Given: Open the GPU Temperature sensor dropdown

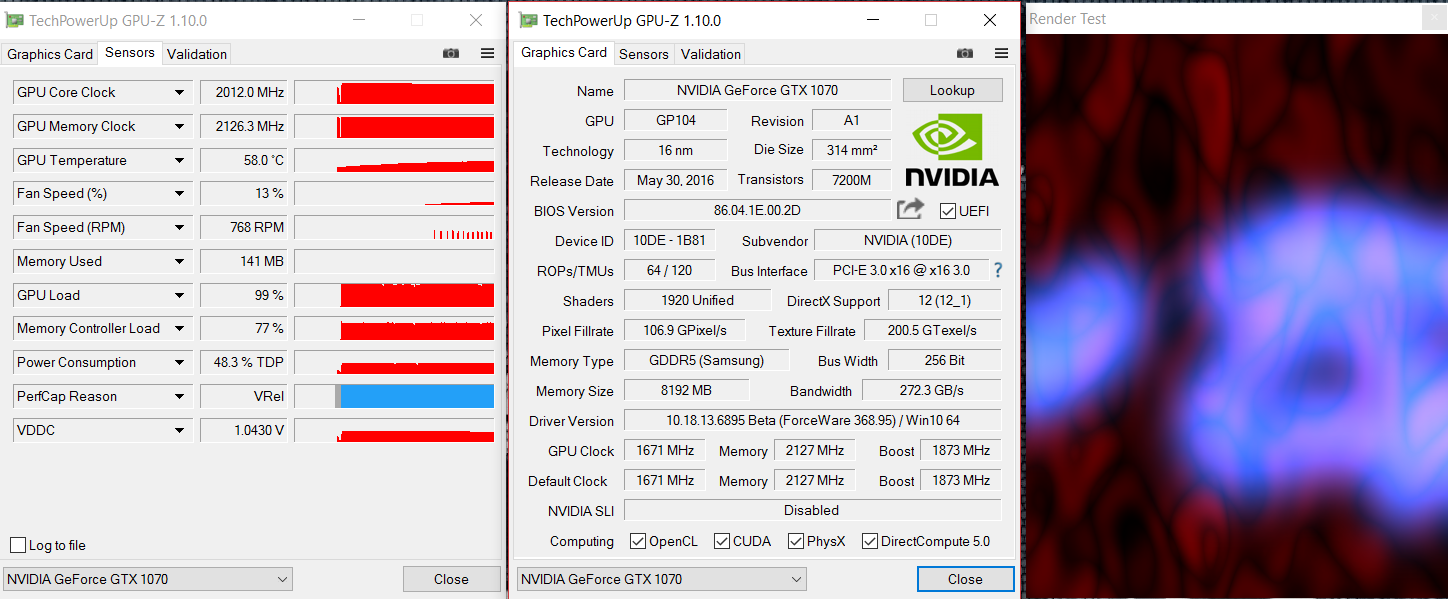Looking at the screenshot, I should tap(180, 160).
